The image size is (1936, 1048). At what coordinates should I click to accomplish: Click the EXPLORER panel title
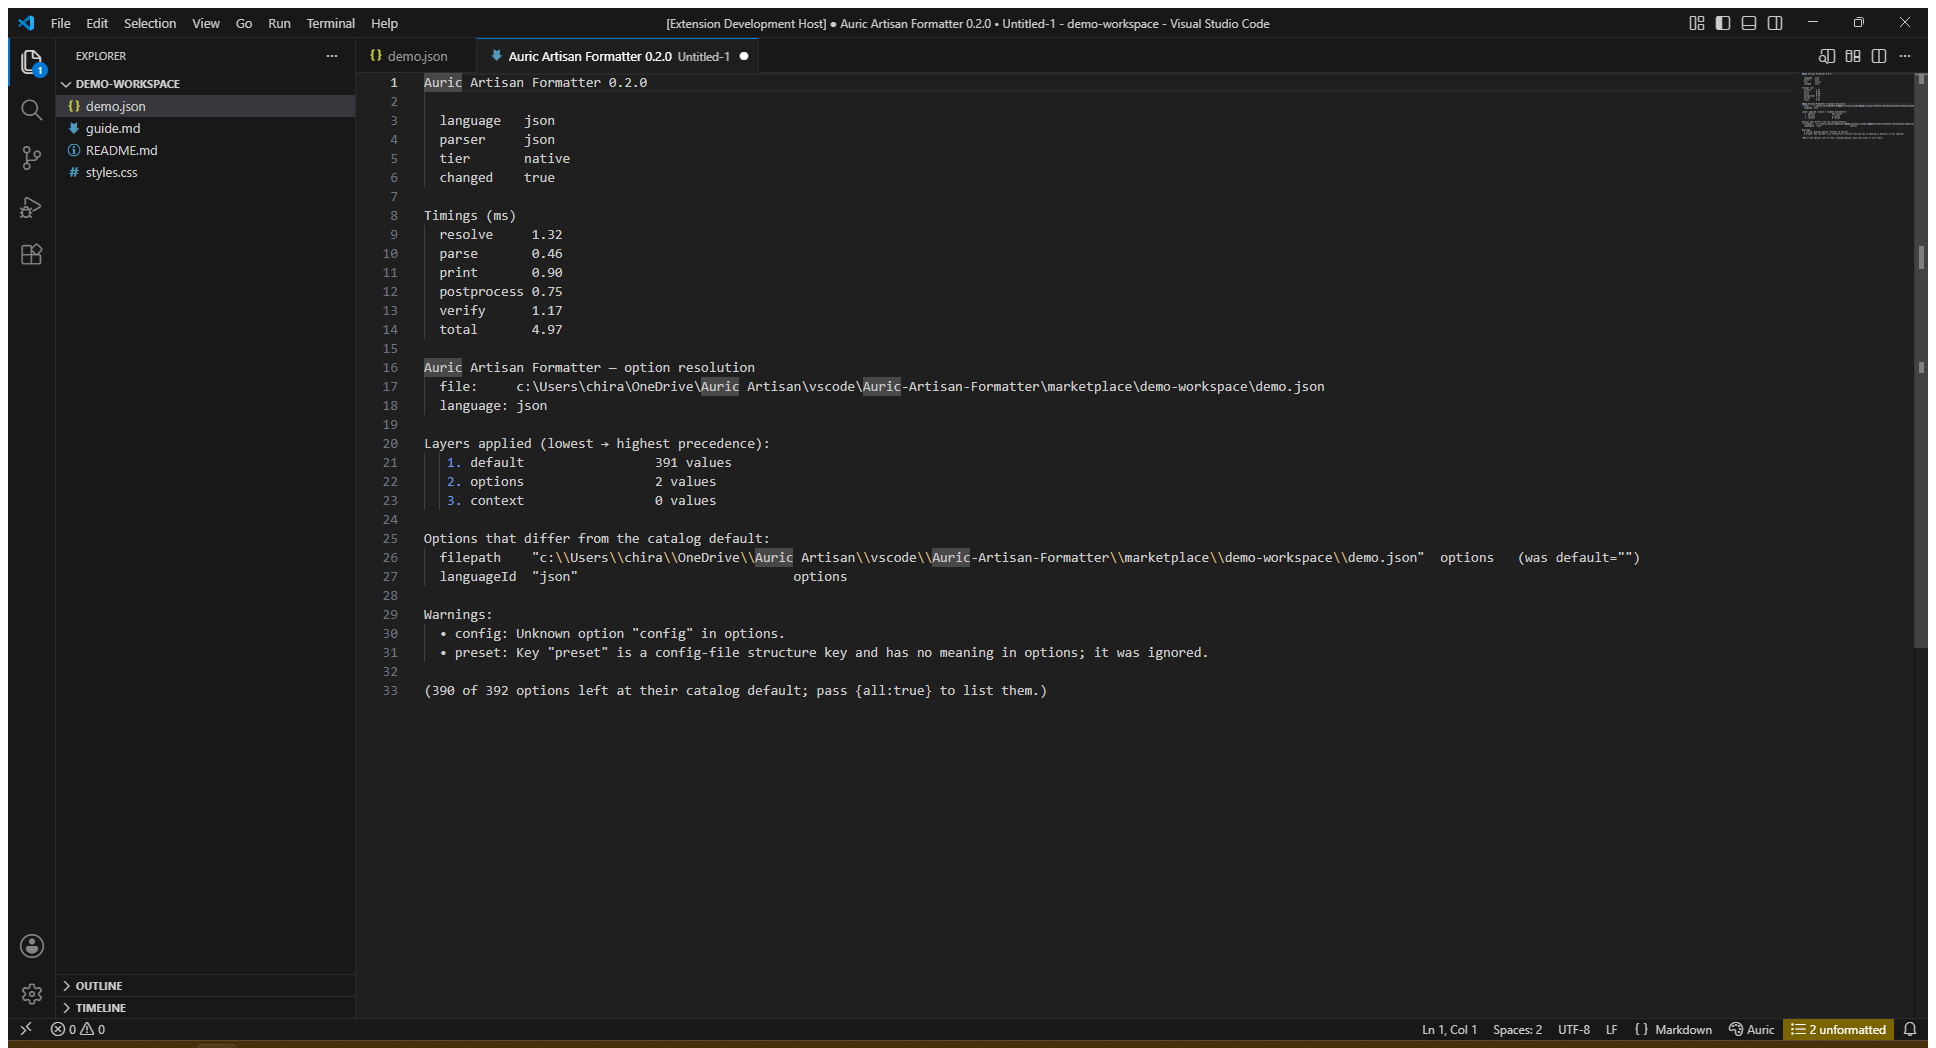click(x=101, y=56)
